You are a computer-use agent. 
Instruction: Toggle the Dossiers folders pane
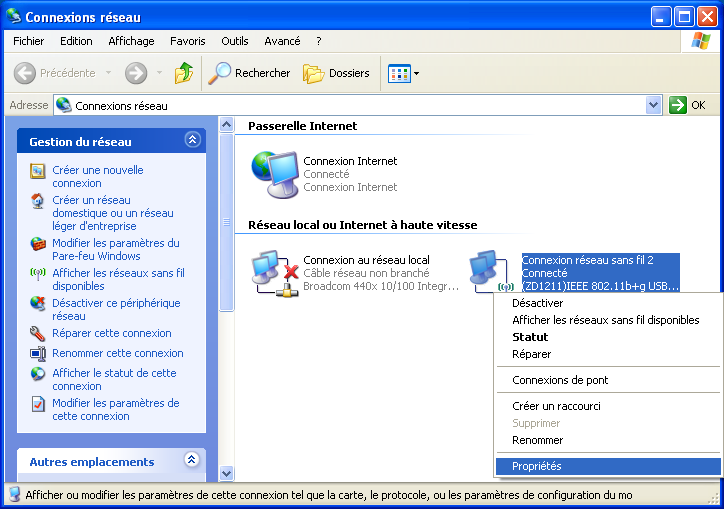tap(336, 73)
